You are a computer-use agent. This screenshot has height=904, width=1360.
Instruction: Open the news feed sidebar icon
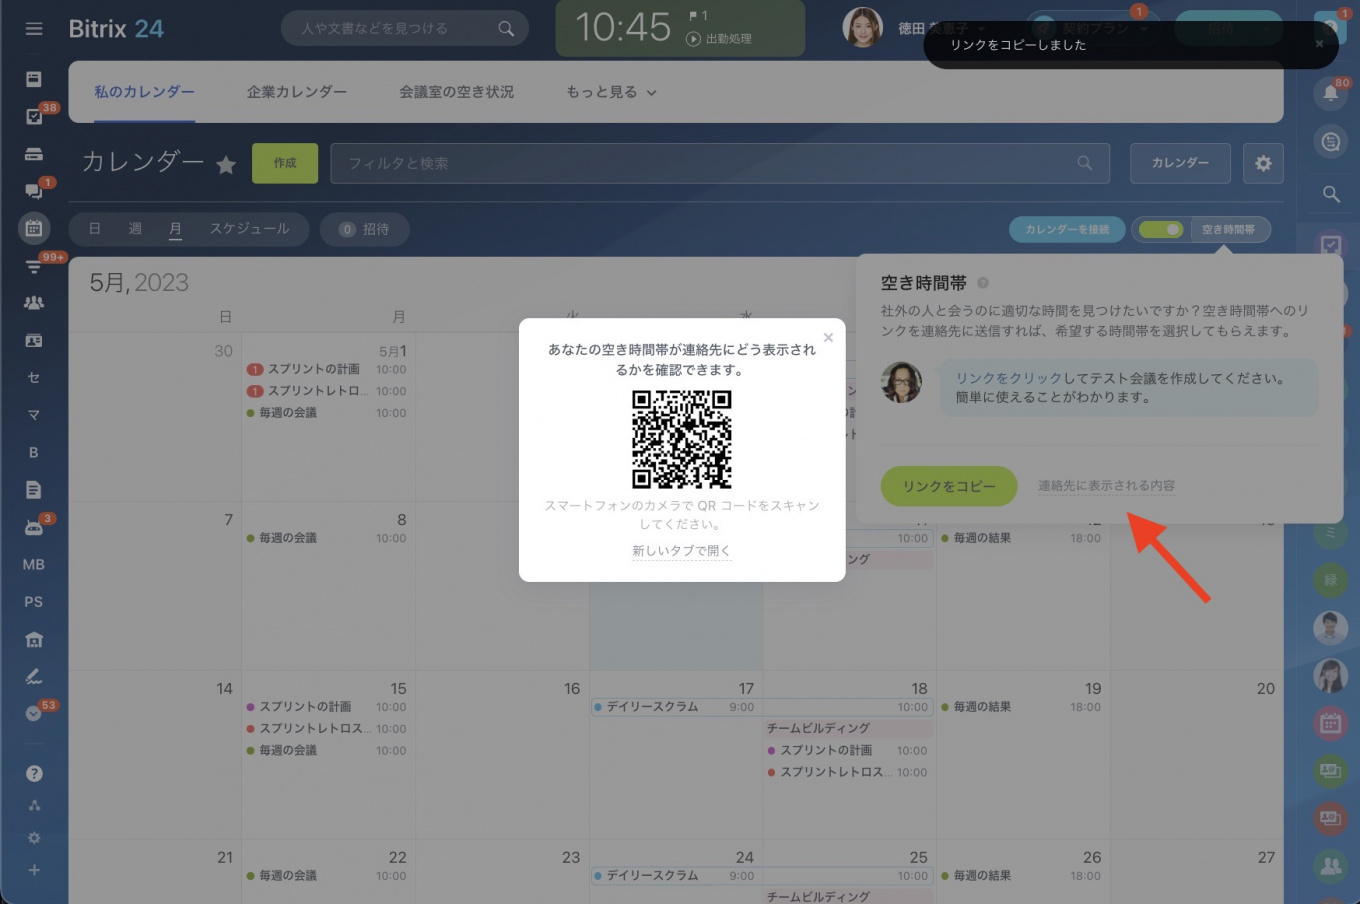(34, 79)
